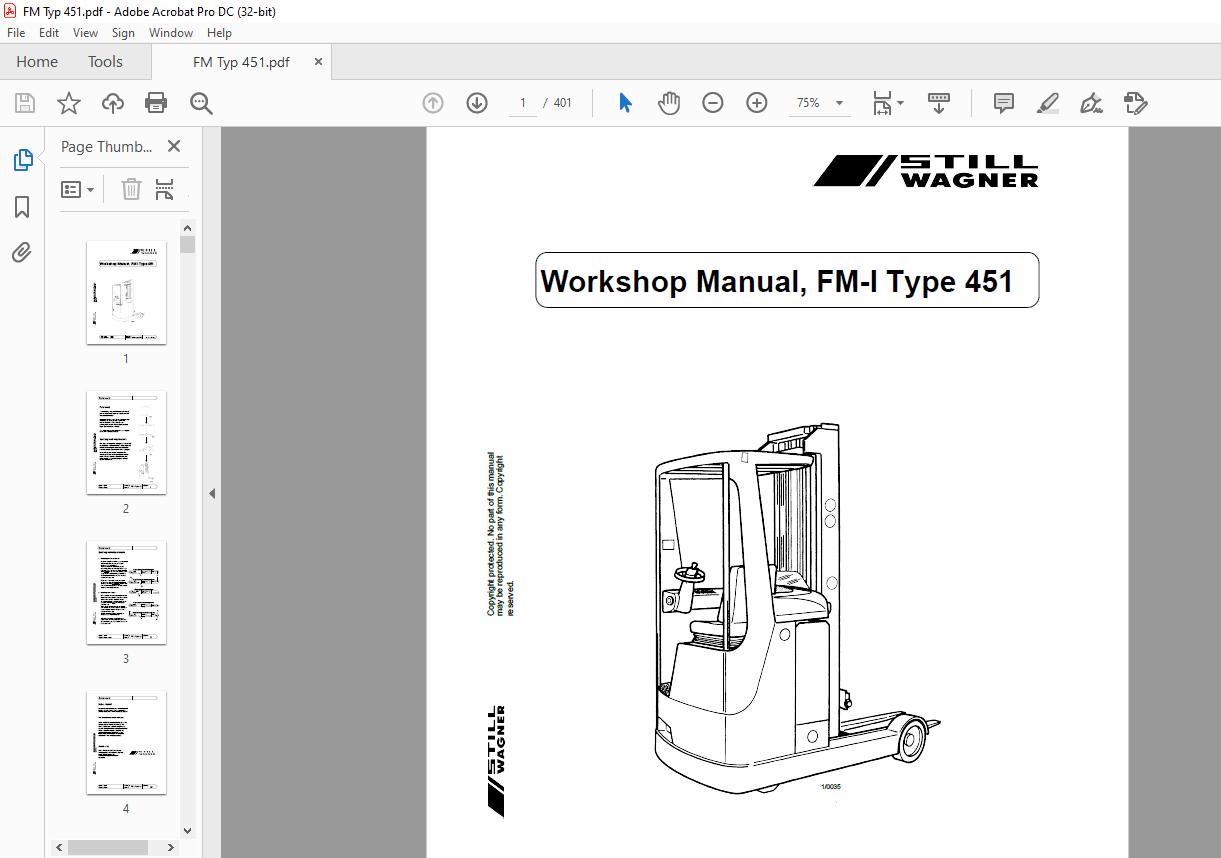The image size is (1221, 858).
Task: Zoom in with plus icon
Action: (757, 103)
